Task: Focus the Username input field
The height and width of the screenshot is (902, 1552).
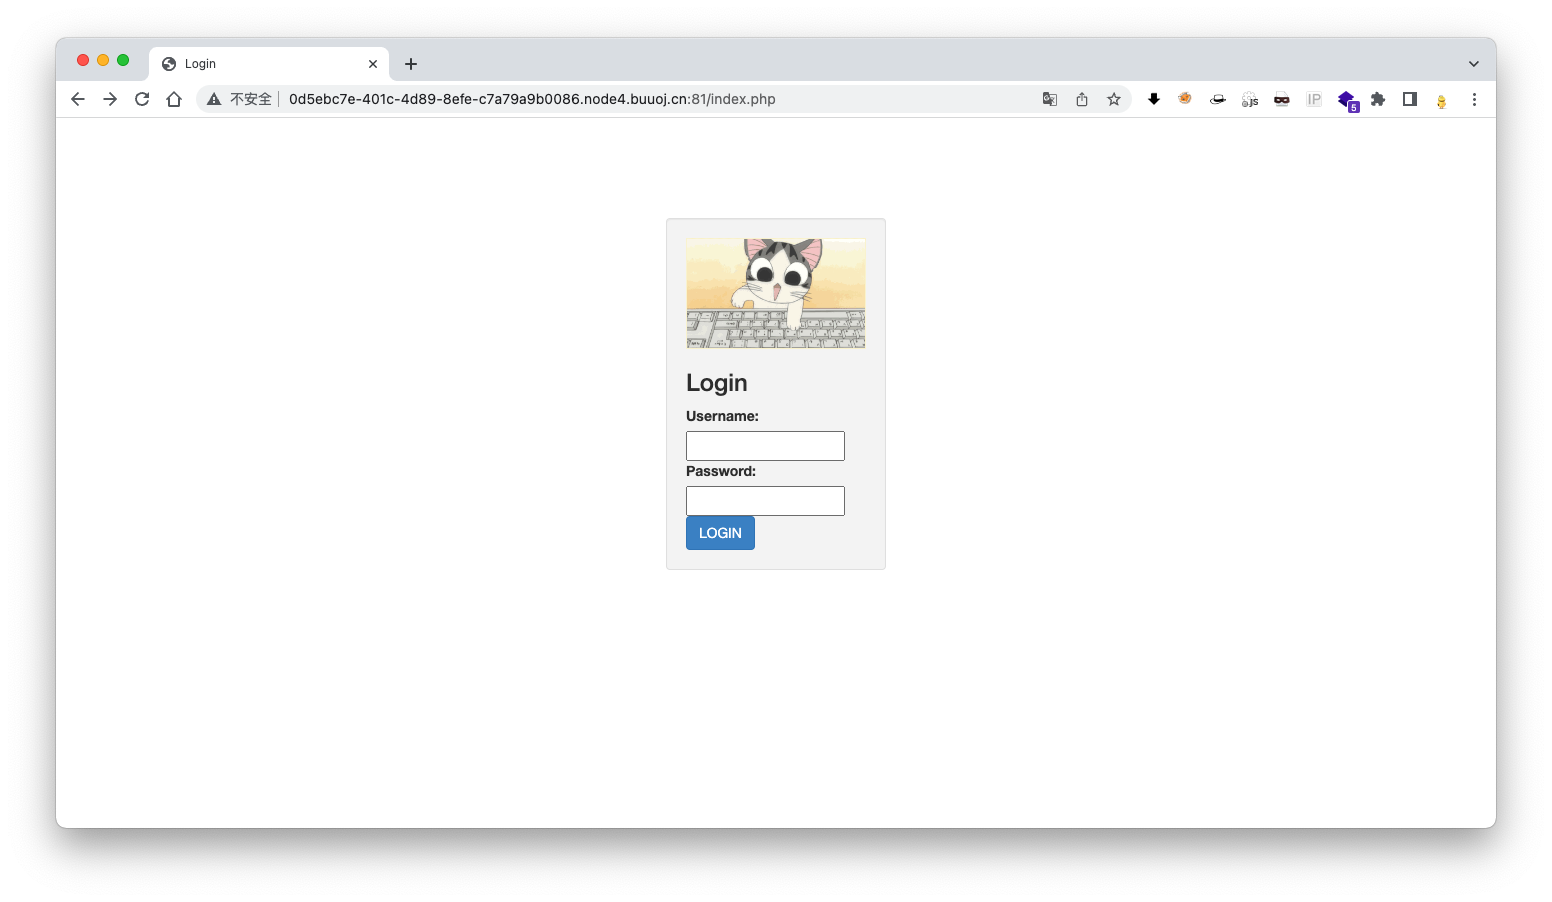Action: (x=765, y=446)
